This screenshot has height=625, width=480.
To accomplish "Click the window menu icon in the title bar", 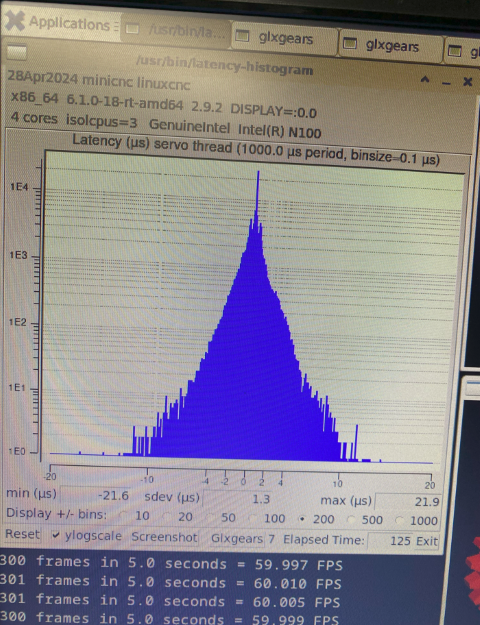I will pyautogui.click(x=16, y=52).
